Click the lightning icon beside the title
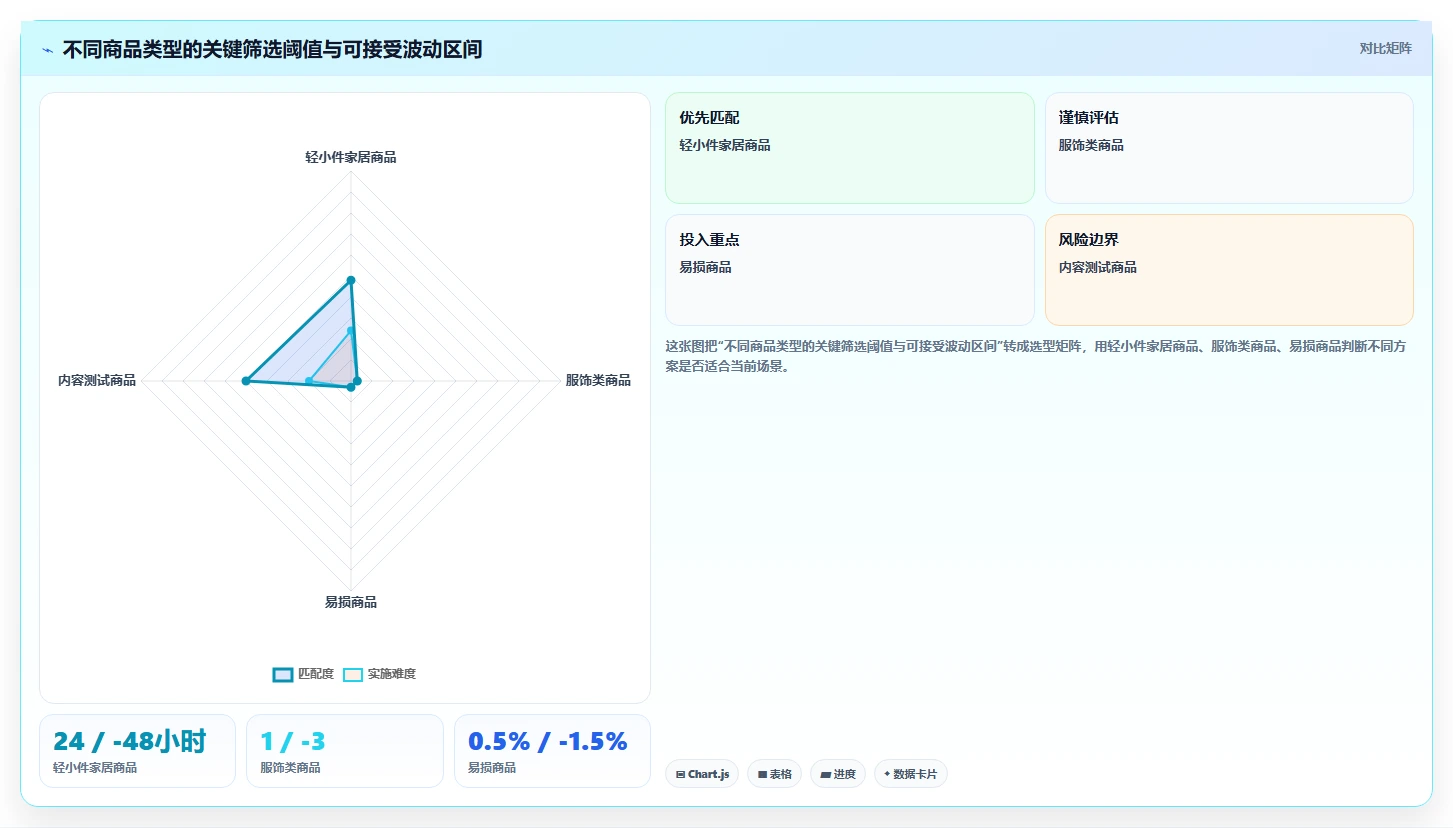Image resolution: width=1453 pixels, height=828 pixels. [48, 50]
